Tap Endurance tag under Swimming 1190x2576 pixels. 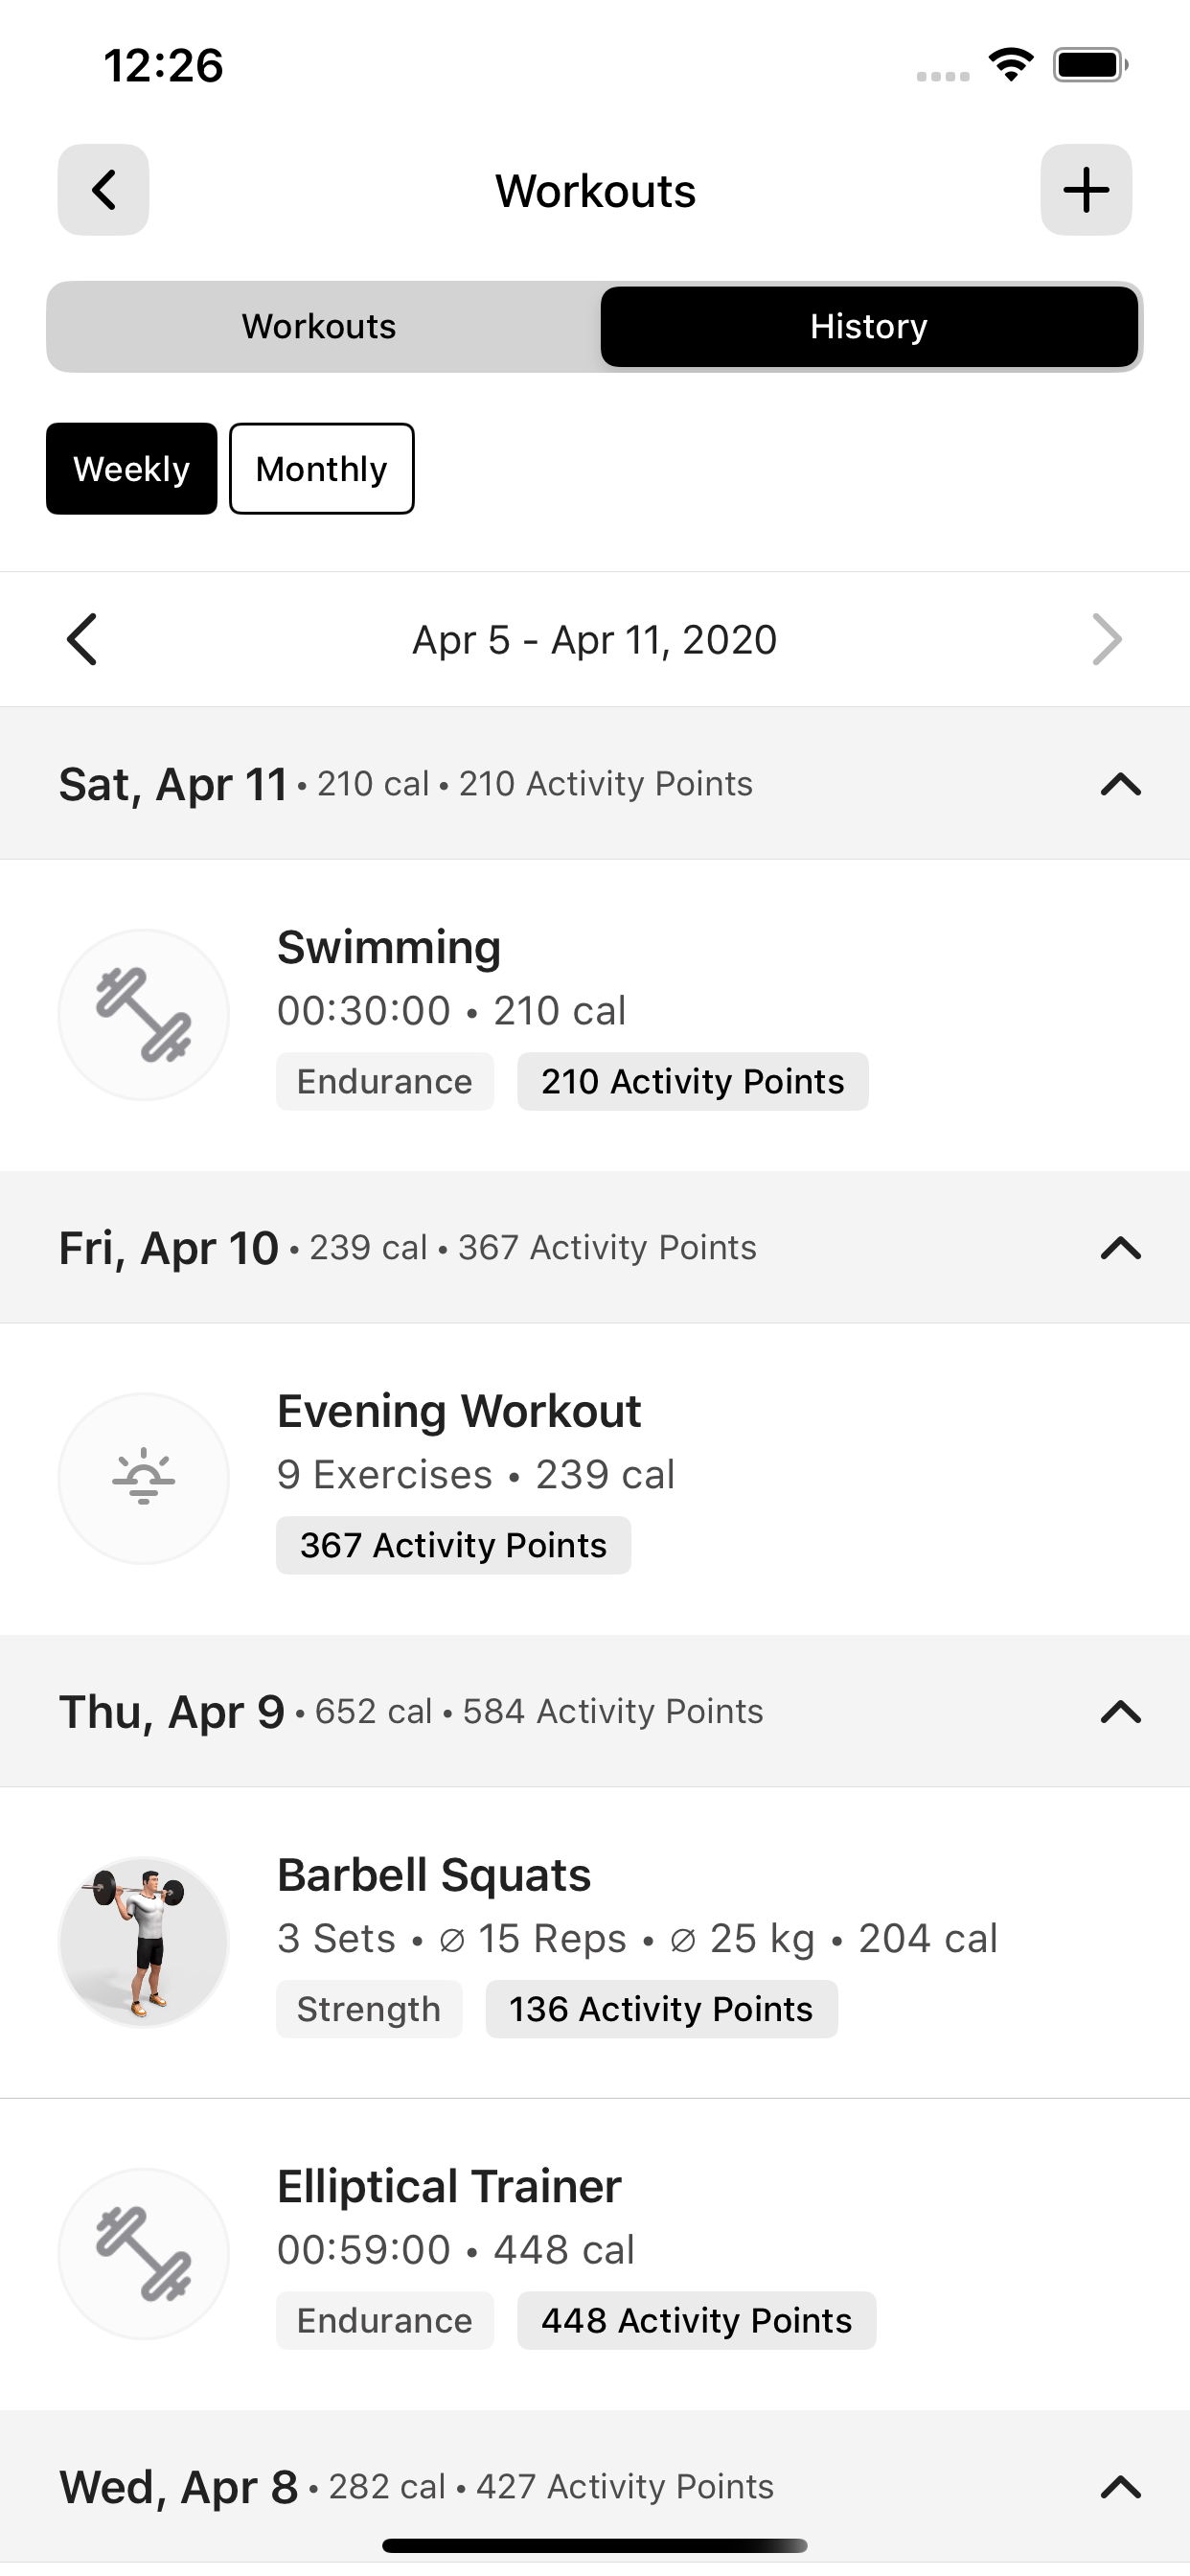(385, 1081)
